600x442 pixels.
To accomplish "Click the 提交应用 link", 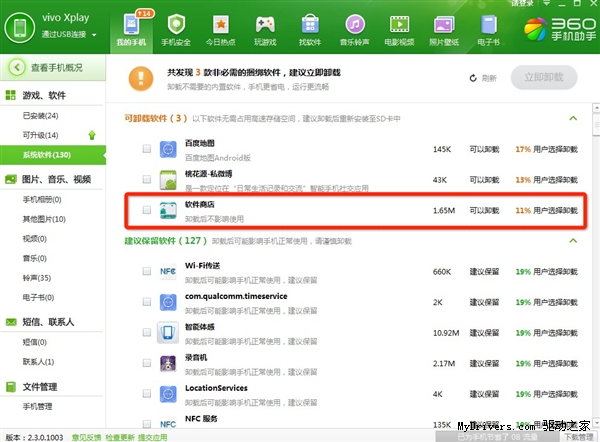I will [153, 437].
